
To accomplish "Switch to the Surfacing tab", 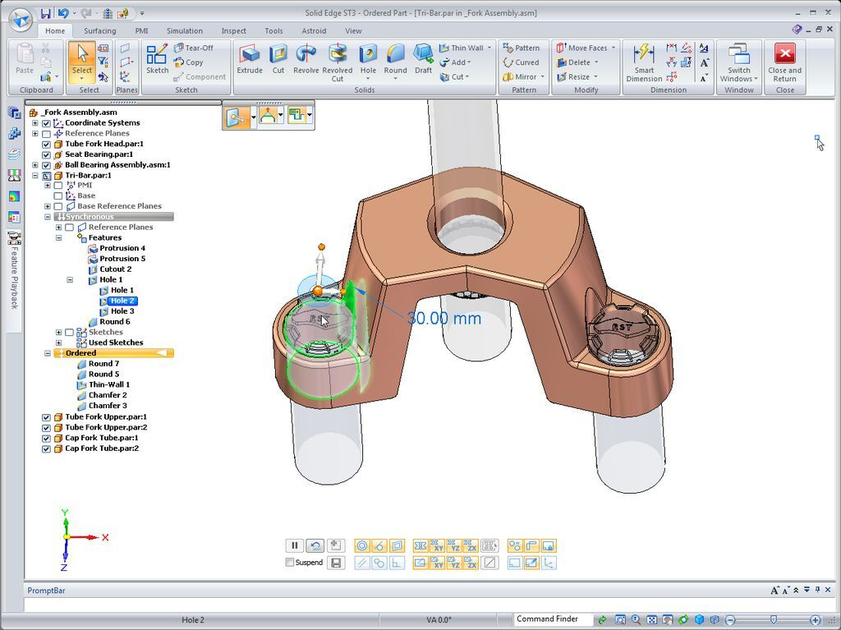I will (x=99, y=31).
